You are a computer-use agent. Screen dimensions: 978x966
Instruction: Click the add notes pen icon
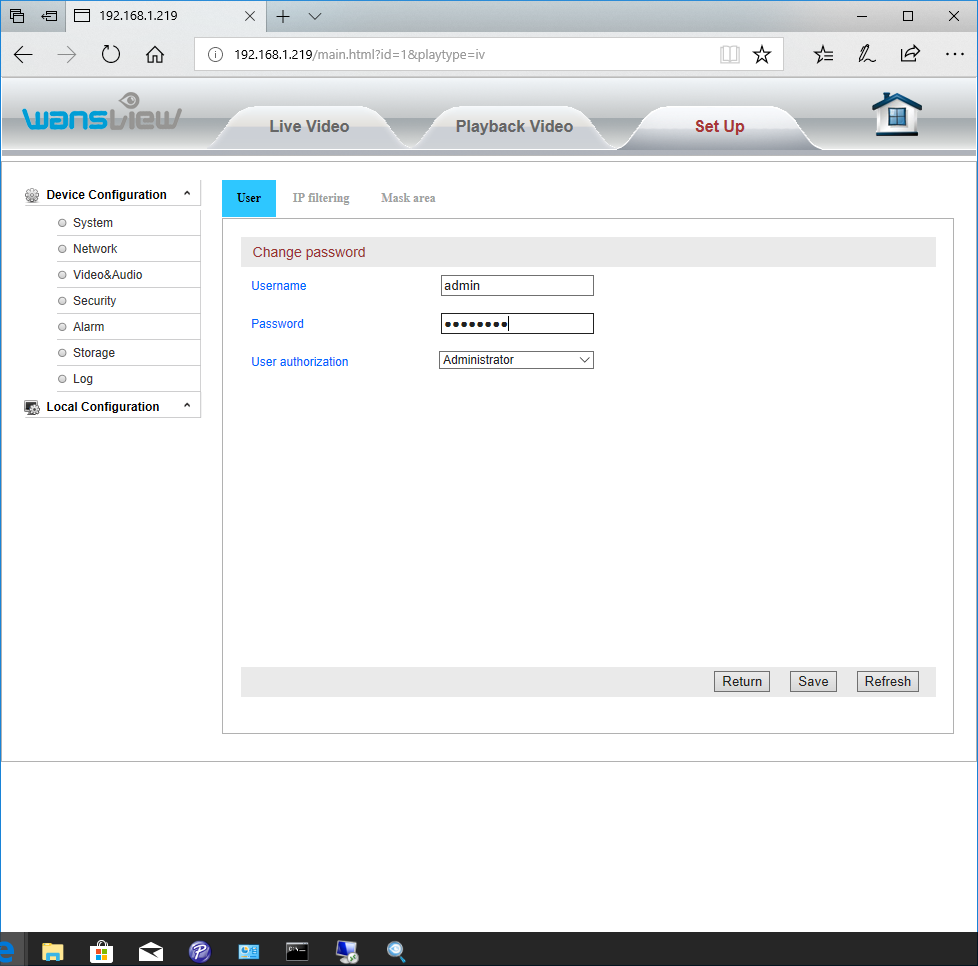(x=866, y=55)
